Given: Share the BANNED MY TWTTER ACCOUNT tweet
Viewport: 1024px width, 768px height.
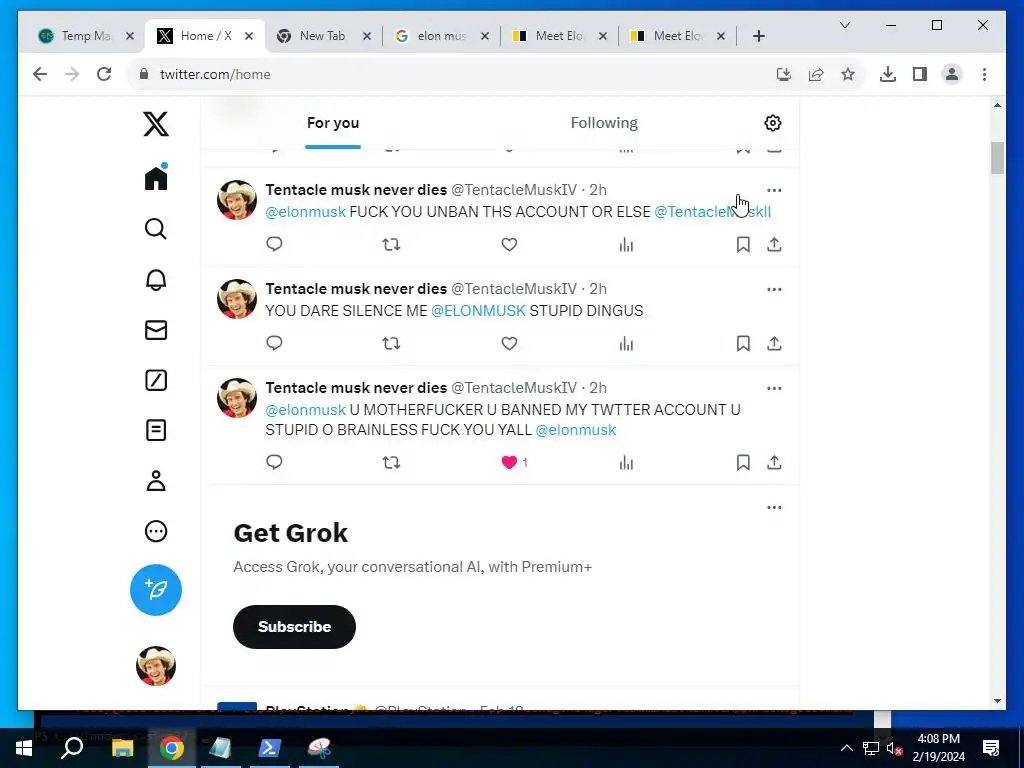Looking at the screenshot, I should [774, 462].
